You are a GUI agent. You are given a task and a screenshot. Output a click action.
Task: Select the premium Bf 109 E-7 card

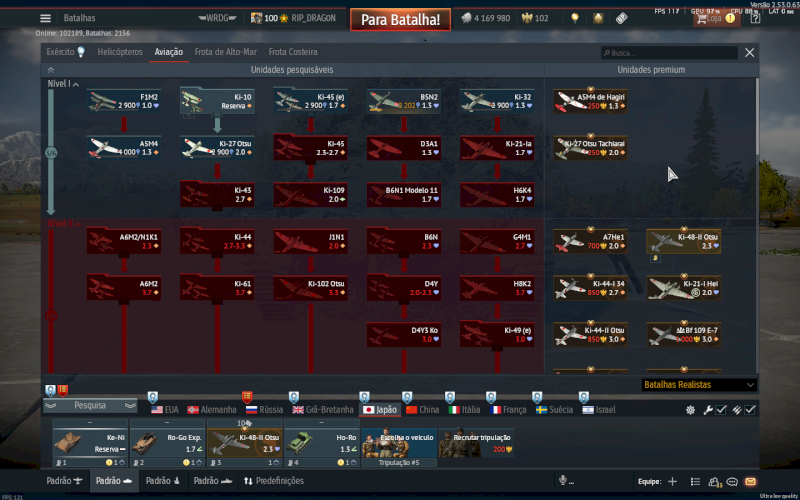pyautogui.click(x=684, y=335)
